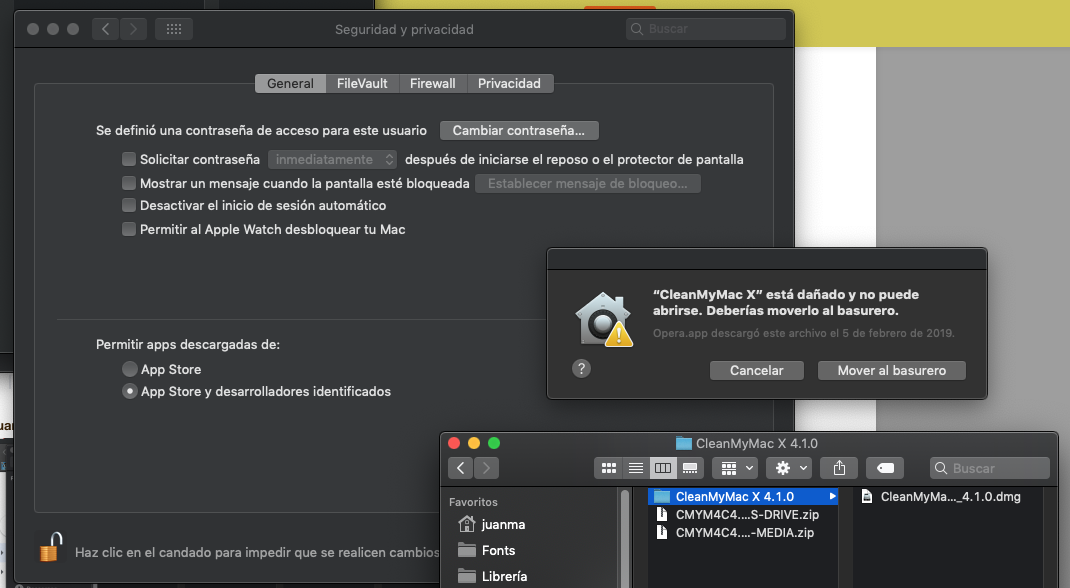1070x588 pixels.
Task: Click the Finder sidebar scrollbar
Action: (x=624, y=538)
